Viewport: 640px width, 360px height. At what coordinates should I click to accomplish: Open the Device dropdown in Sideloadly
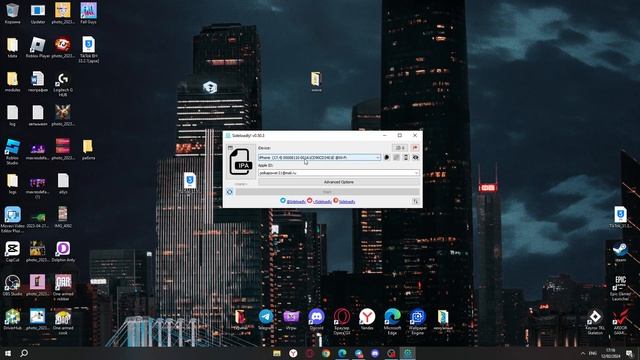(x=319, y=158)
